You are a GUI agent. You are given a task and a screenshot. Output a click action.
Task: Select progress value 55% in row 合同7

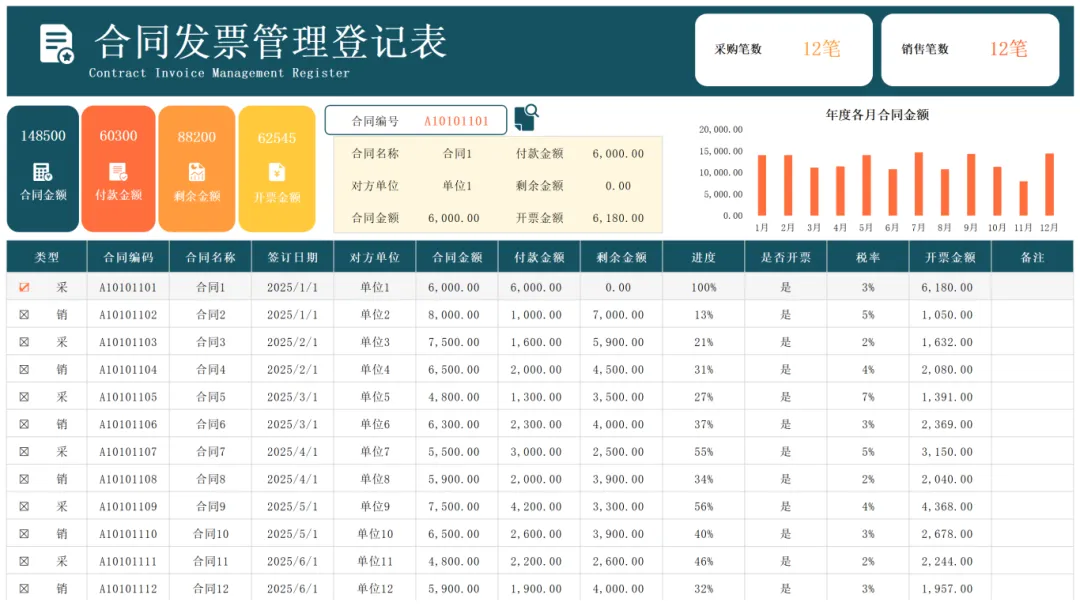tap(703, 452)
